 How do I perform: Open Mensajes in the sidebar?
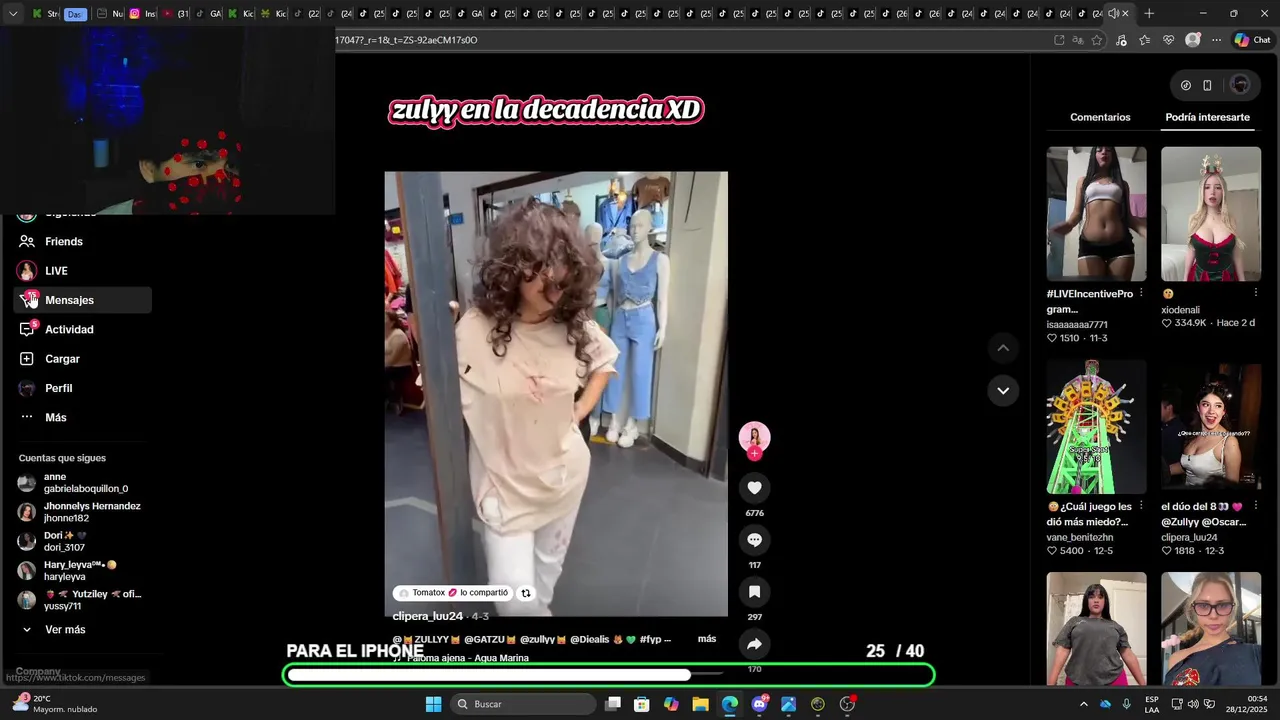[82, 300]
